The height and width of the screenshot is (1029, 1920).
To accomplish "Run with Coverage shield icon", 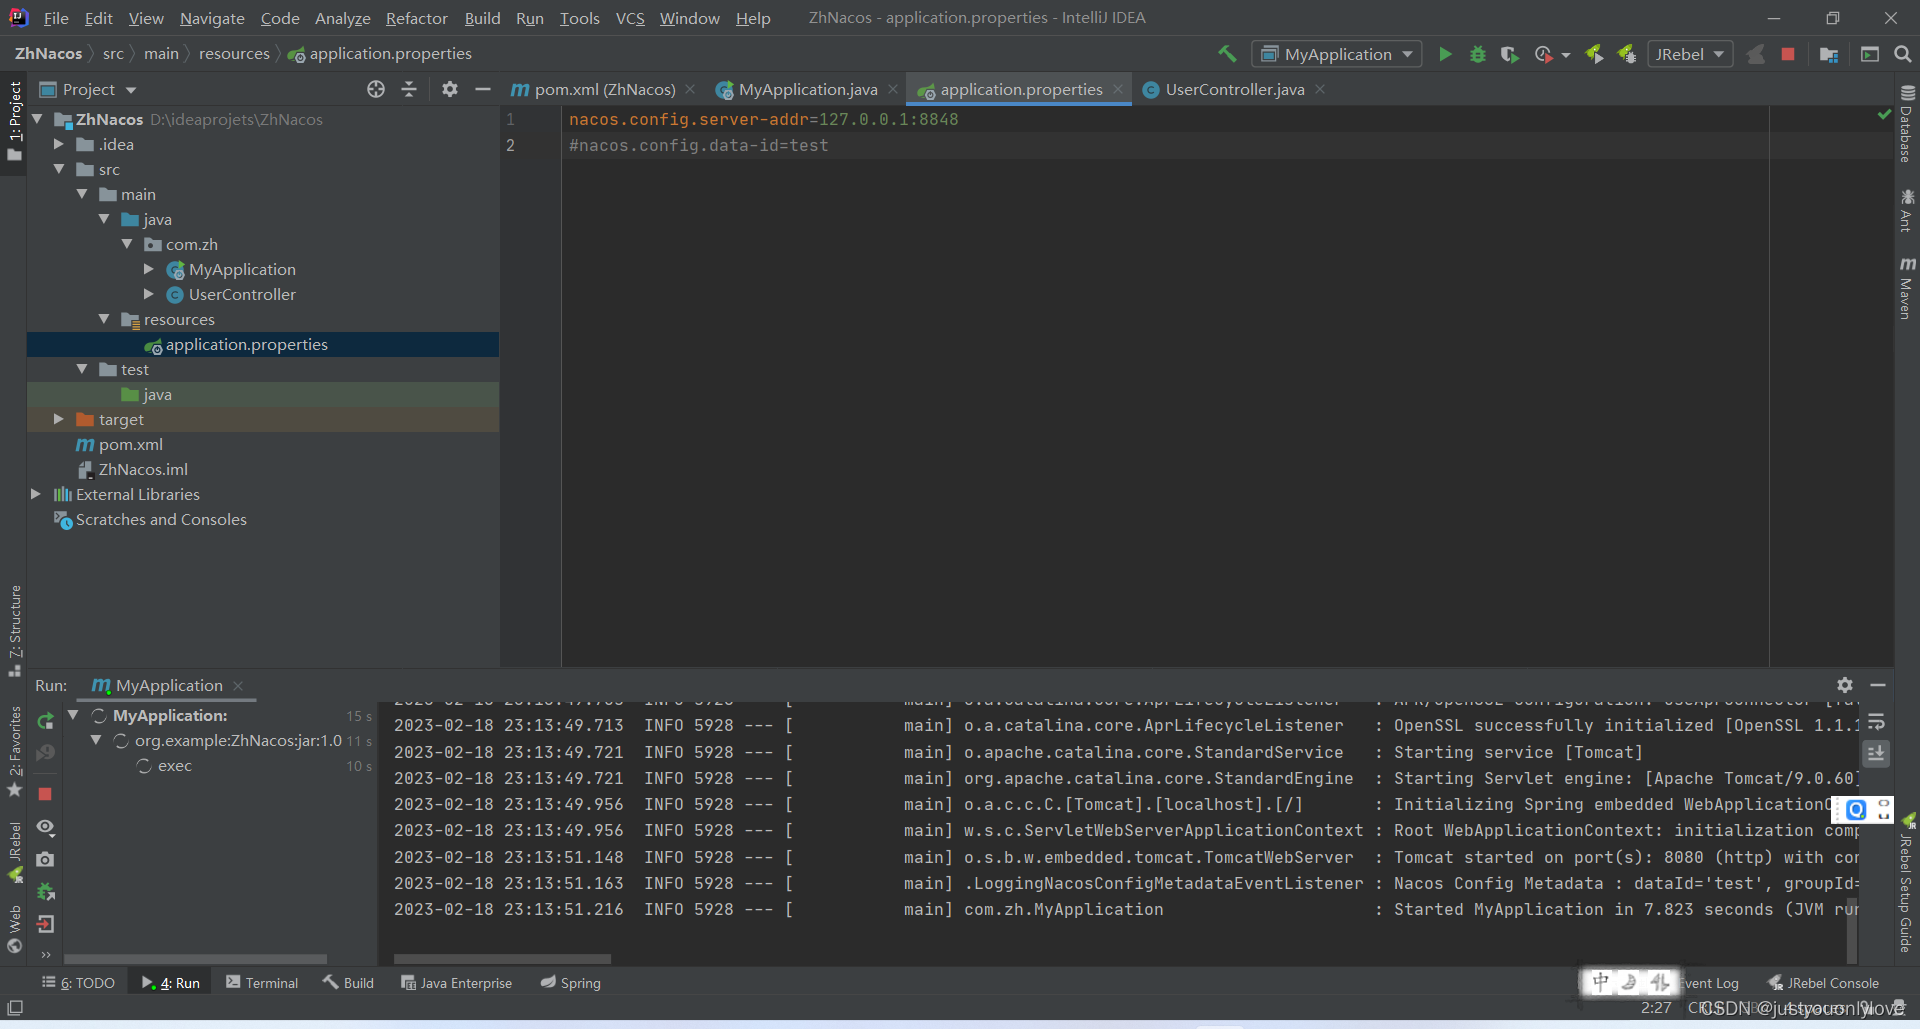I will pyautogui.click(x=1510, y=54).
